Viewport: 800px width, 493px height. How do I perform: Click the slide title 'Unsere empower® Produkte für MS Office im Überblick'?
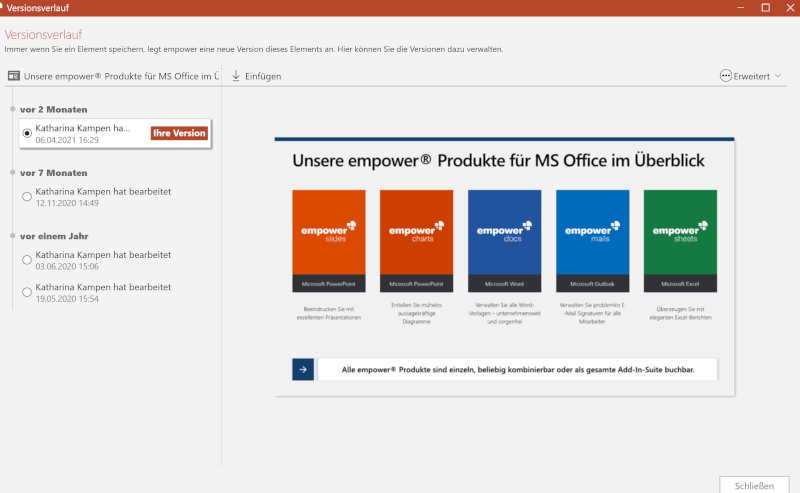click(498, 161)
